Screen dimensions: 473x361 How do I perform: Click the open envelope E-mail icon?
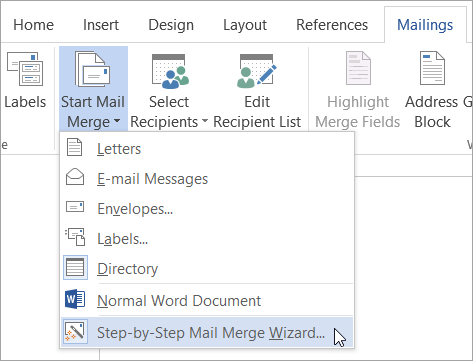point(75,177)
